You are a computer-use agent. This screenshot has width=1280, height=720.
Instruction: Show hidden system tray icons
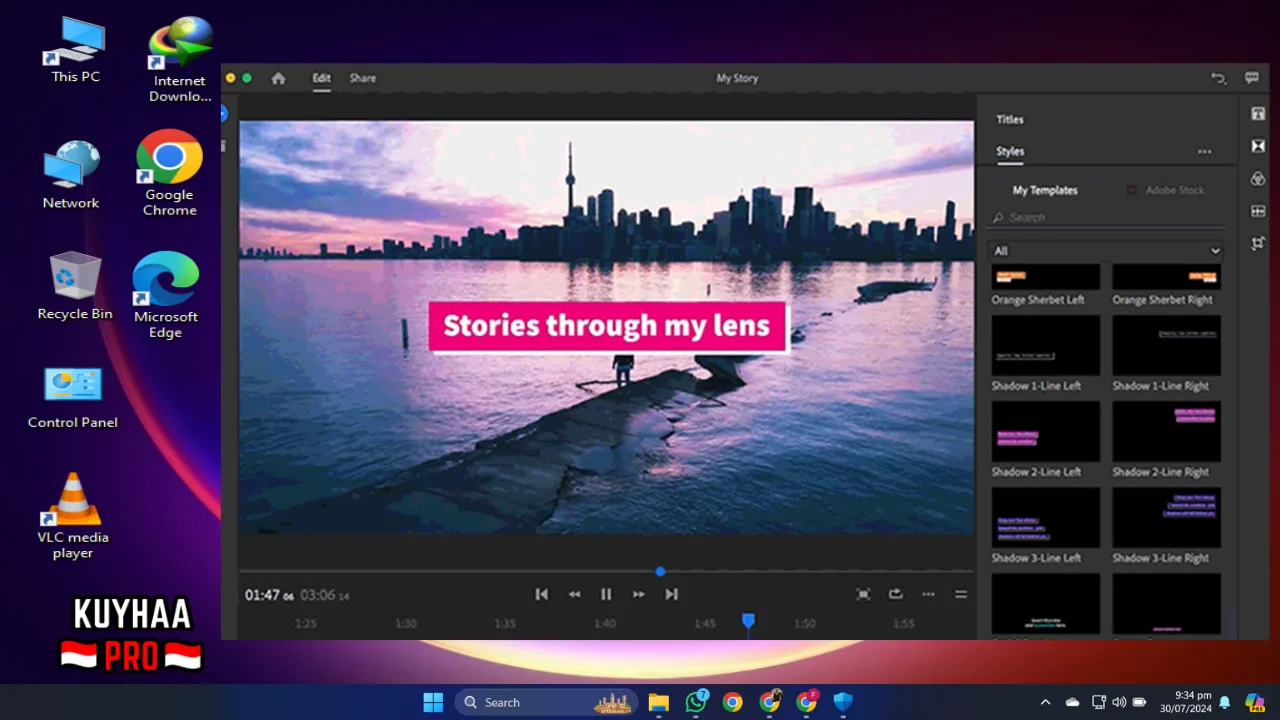point(1045,702)
